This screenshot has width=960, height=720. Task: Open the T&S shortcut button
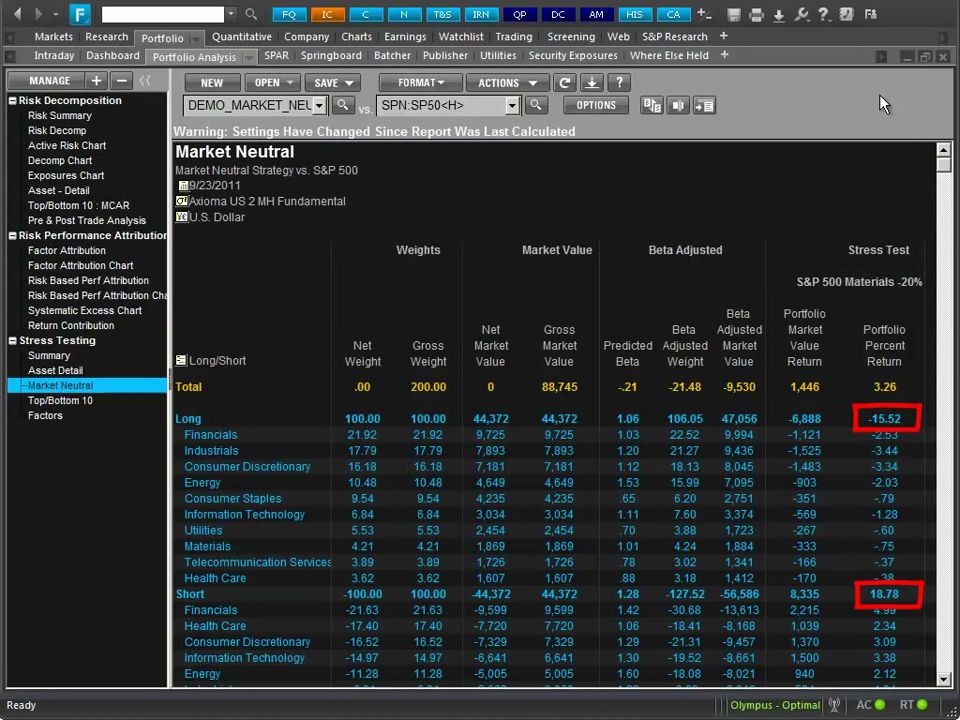pos(442,14)
